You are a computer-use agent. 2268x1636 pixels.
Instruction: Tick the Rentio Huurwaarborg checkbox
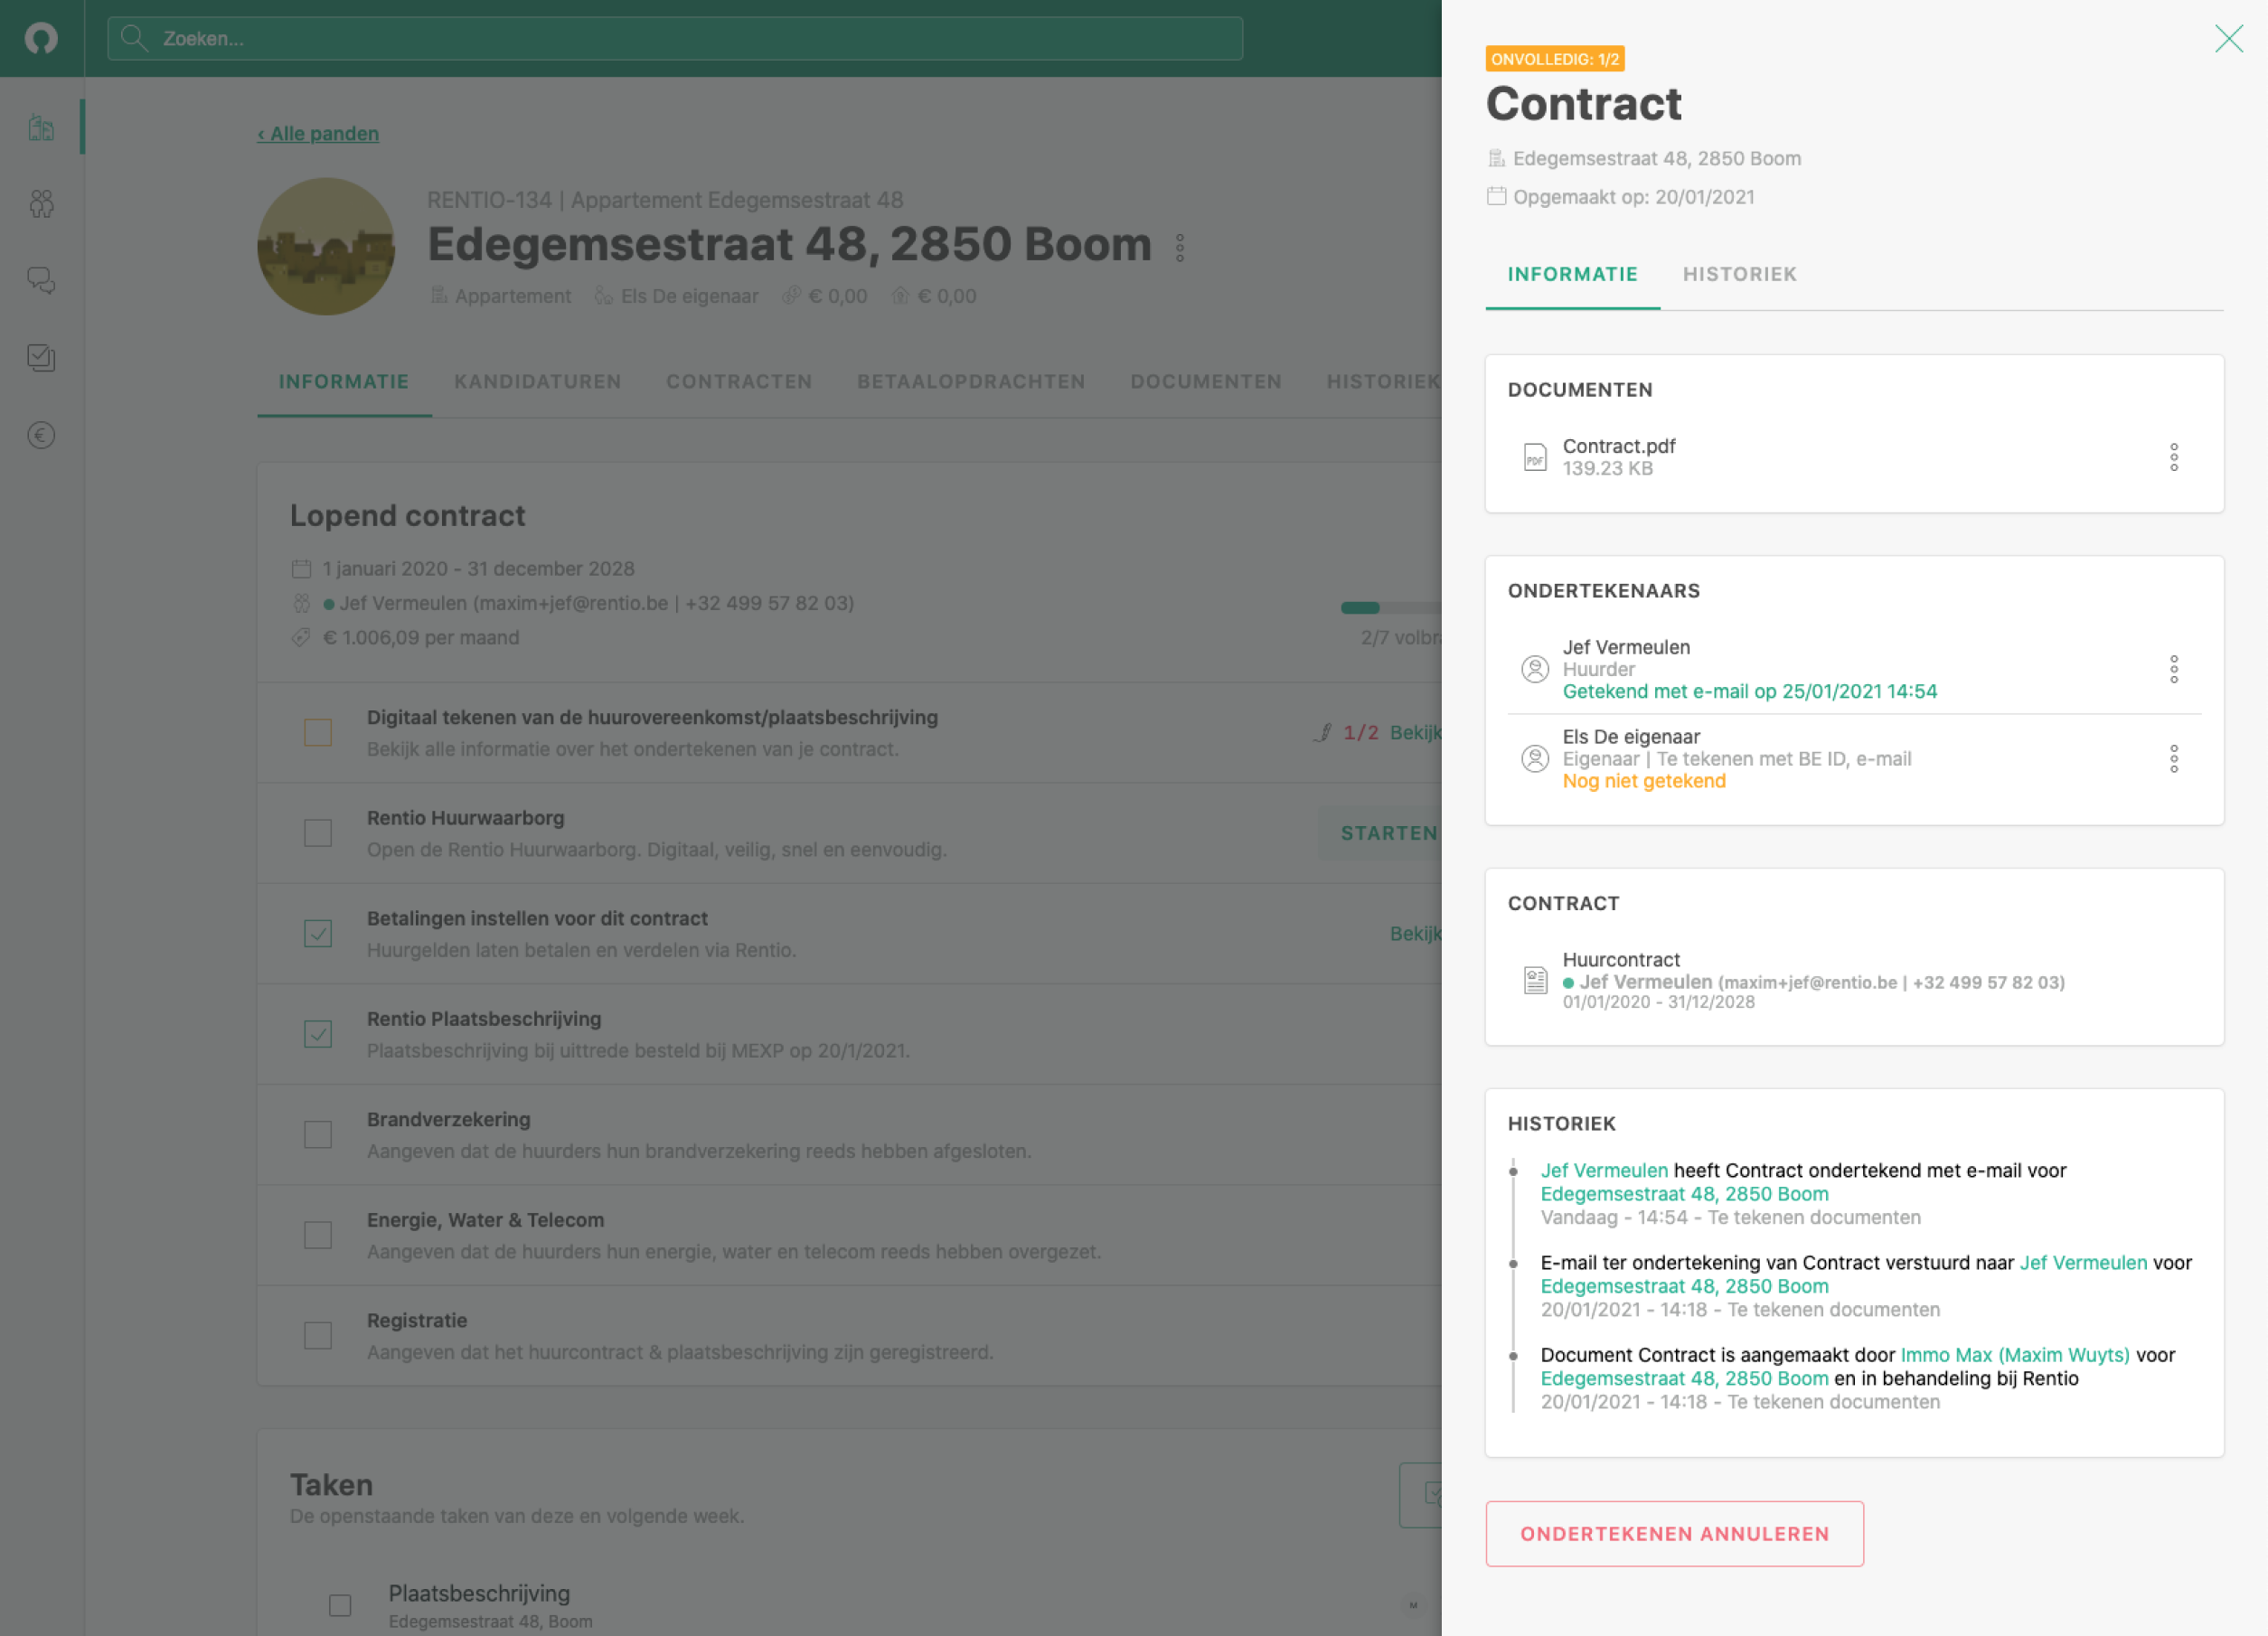pos(318,833)
